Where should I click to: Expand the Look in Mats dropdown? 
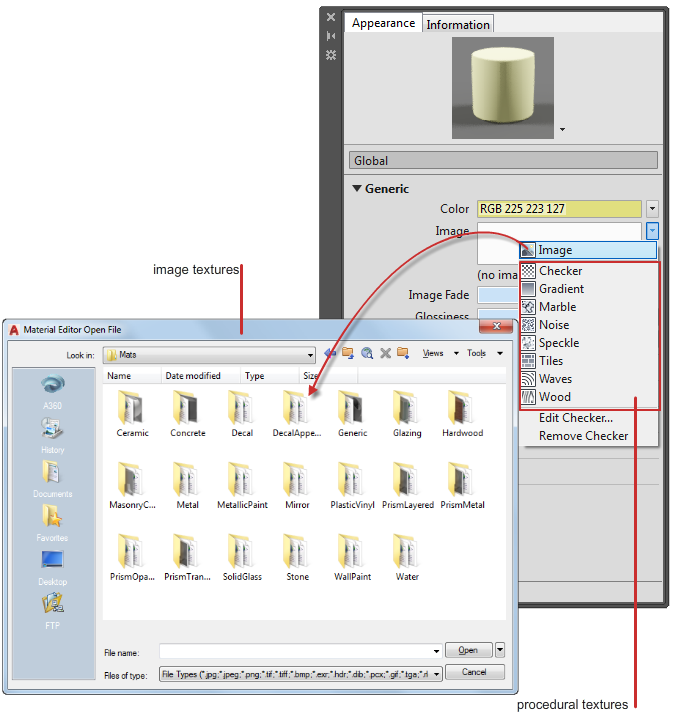(x=310, y=355)
